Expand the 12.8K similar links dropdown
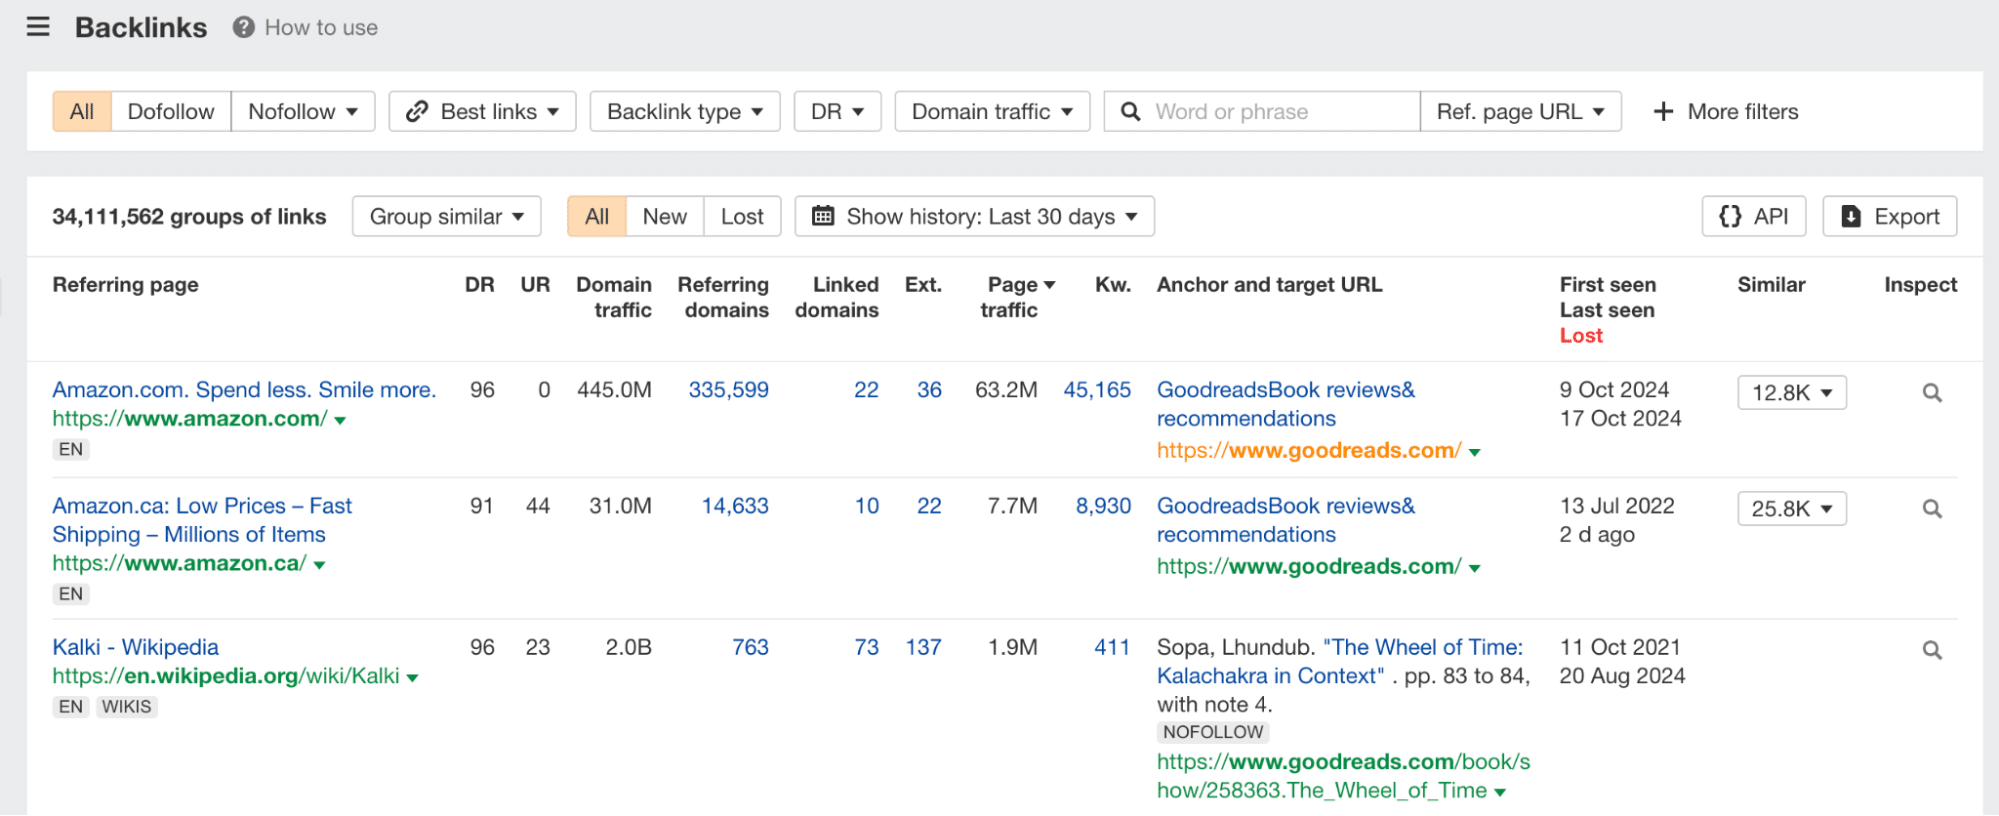This screenshot has height=816, width=1999. [1792, 393]
